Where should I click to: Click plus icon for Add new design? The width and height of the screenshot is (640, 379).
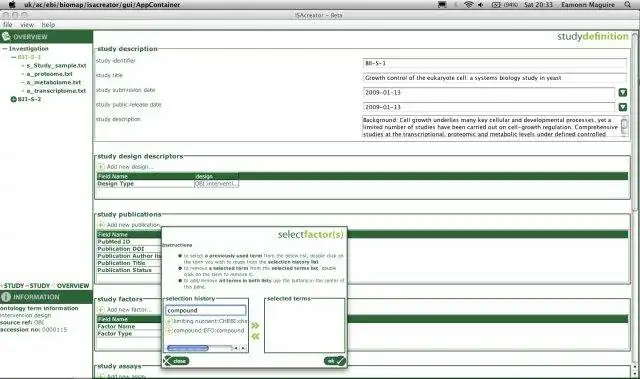tap(101, 166)
